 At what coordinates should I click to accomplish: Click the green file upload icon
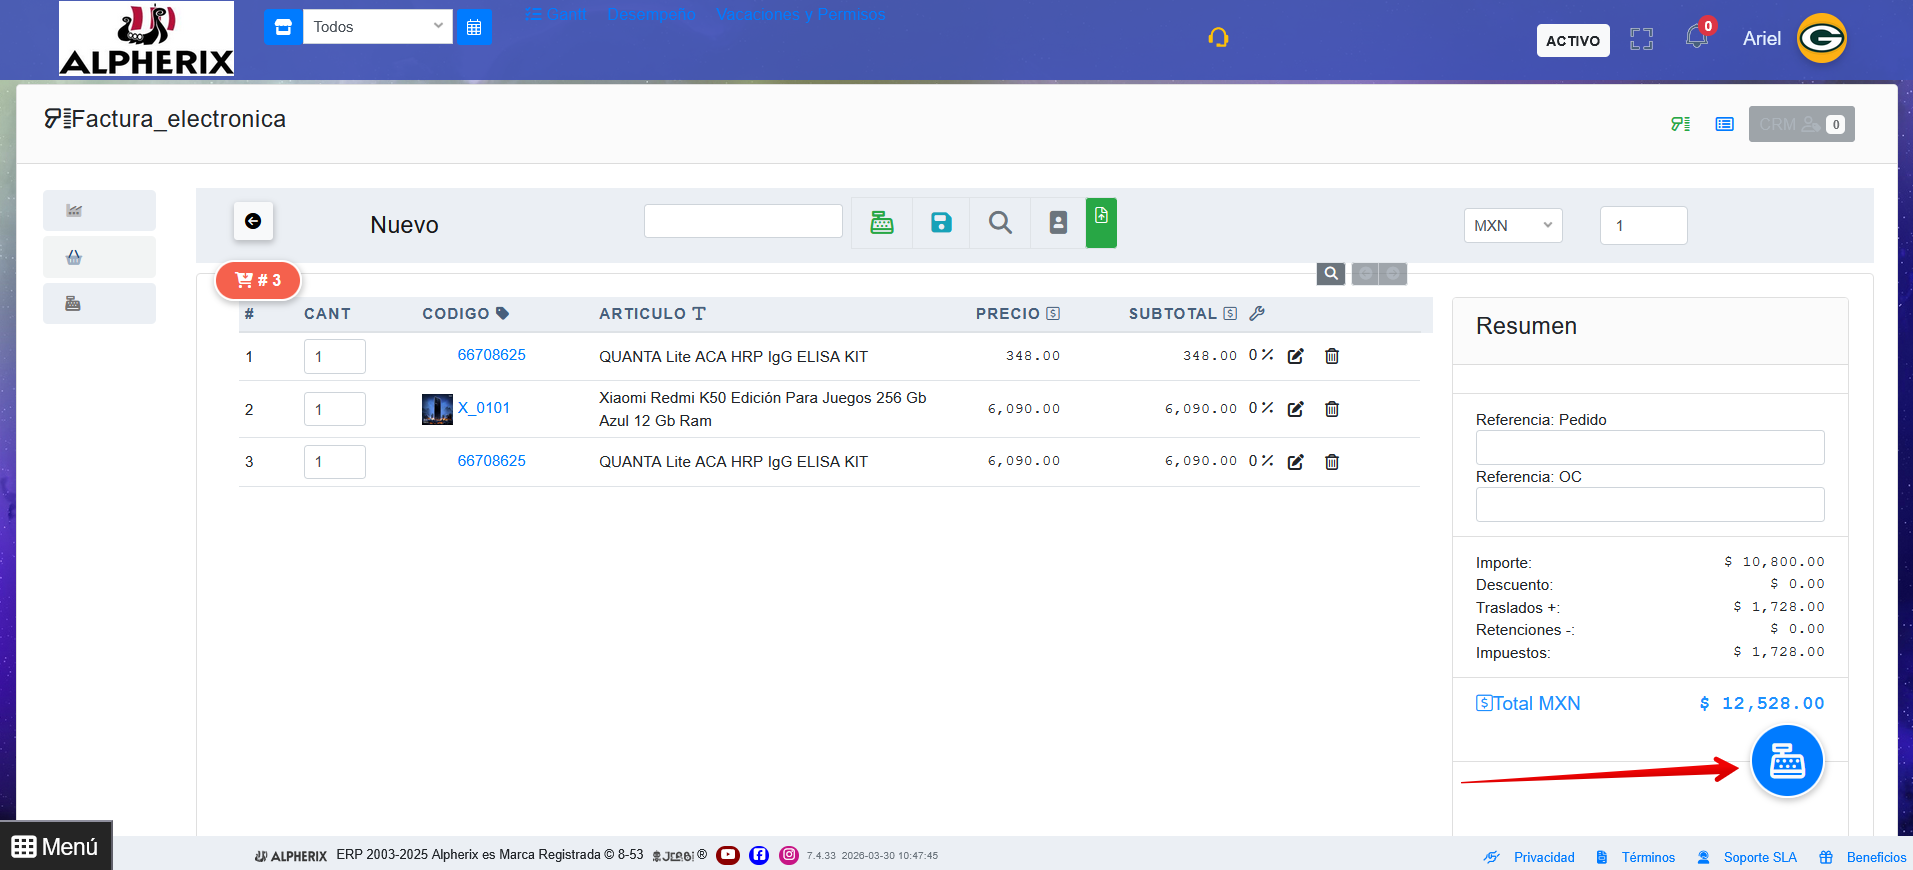pyautogui.click(x=1101, y=222)
